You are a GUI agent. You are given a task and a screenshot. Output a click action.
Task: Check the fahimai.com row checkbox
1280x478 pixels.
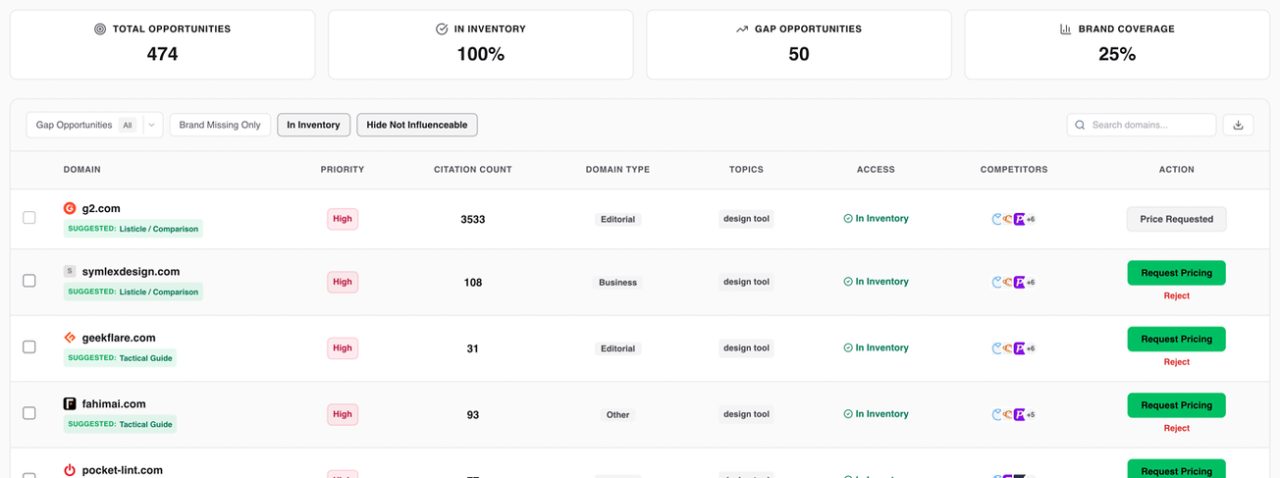click(29, 413)
